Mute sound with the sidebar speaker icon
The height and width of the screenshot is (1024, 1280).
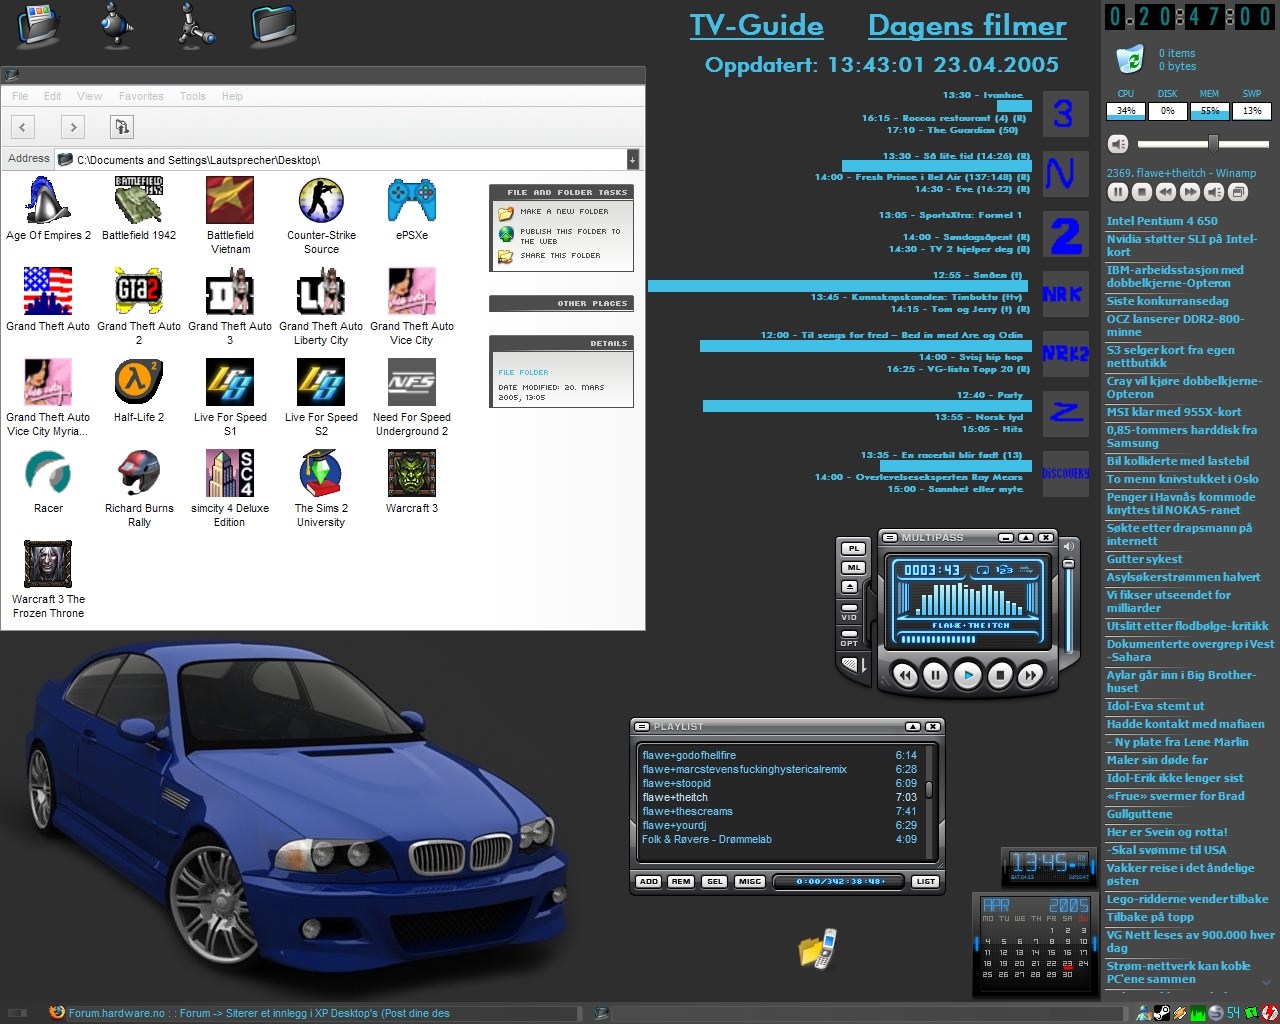(1118, 144)
